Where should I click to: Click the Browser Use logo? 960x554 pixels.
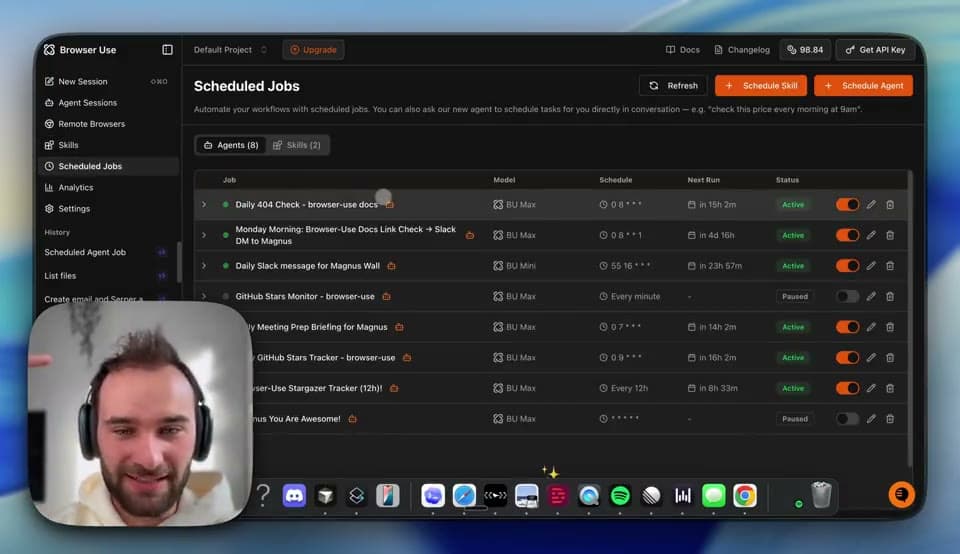pyautogui.click(x=80, y=50)
